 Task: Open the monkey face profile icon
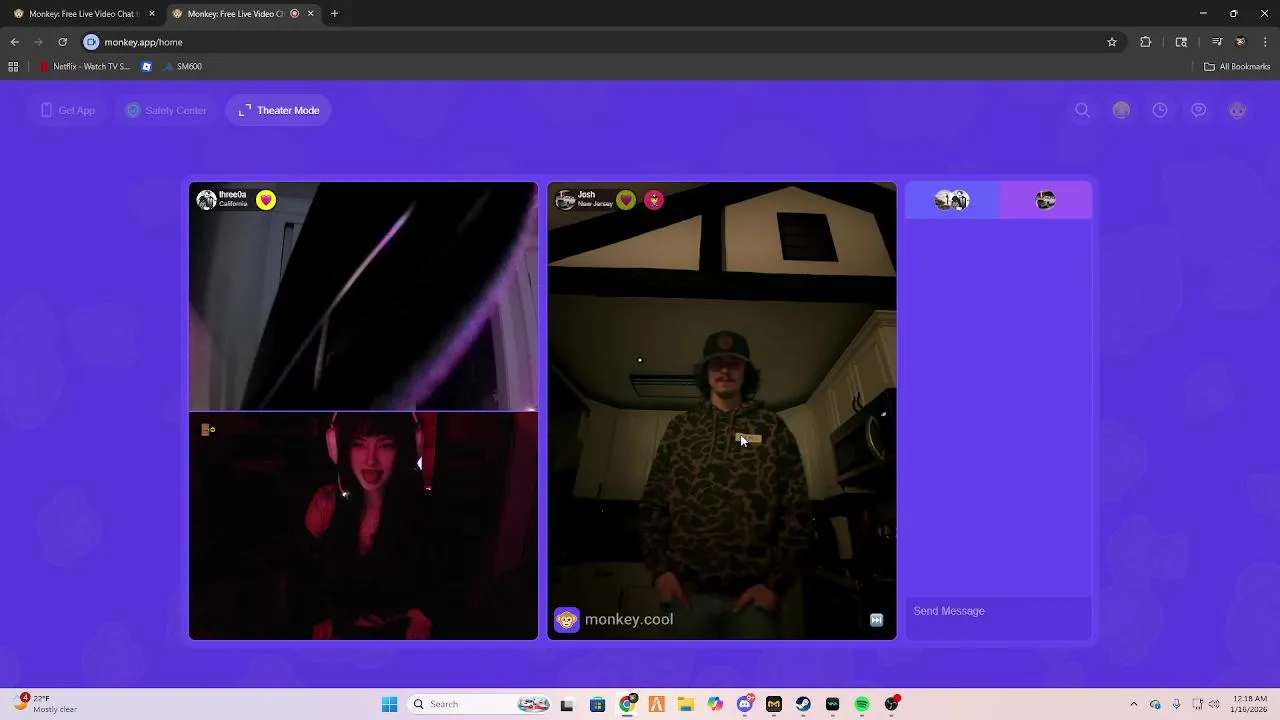tap(1237, 110)
